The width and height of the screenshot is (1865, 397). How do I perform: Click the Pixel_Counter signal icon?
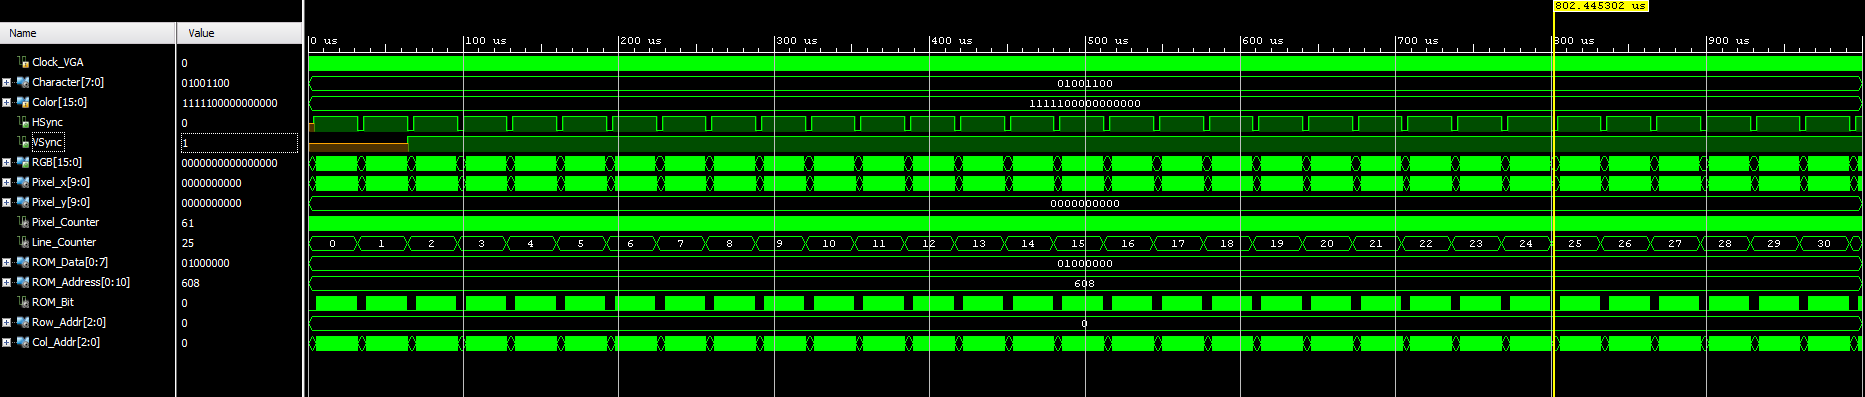click(x=23, y=222)
